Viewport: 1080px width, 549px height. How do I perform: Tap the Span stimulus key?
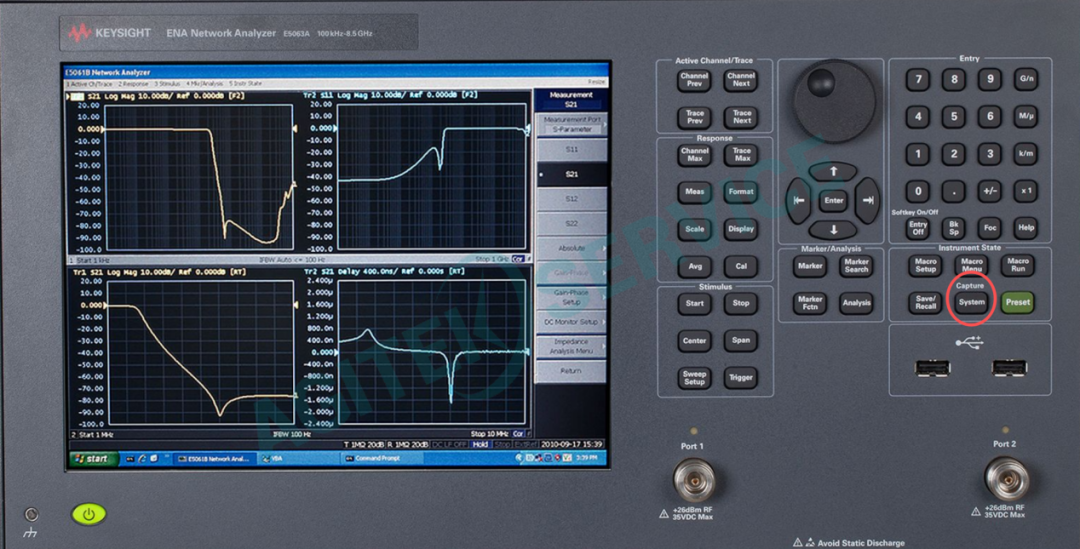click(x=741, y=340)
